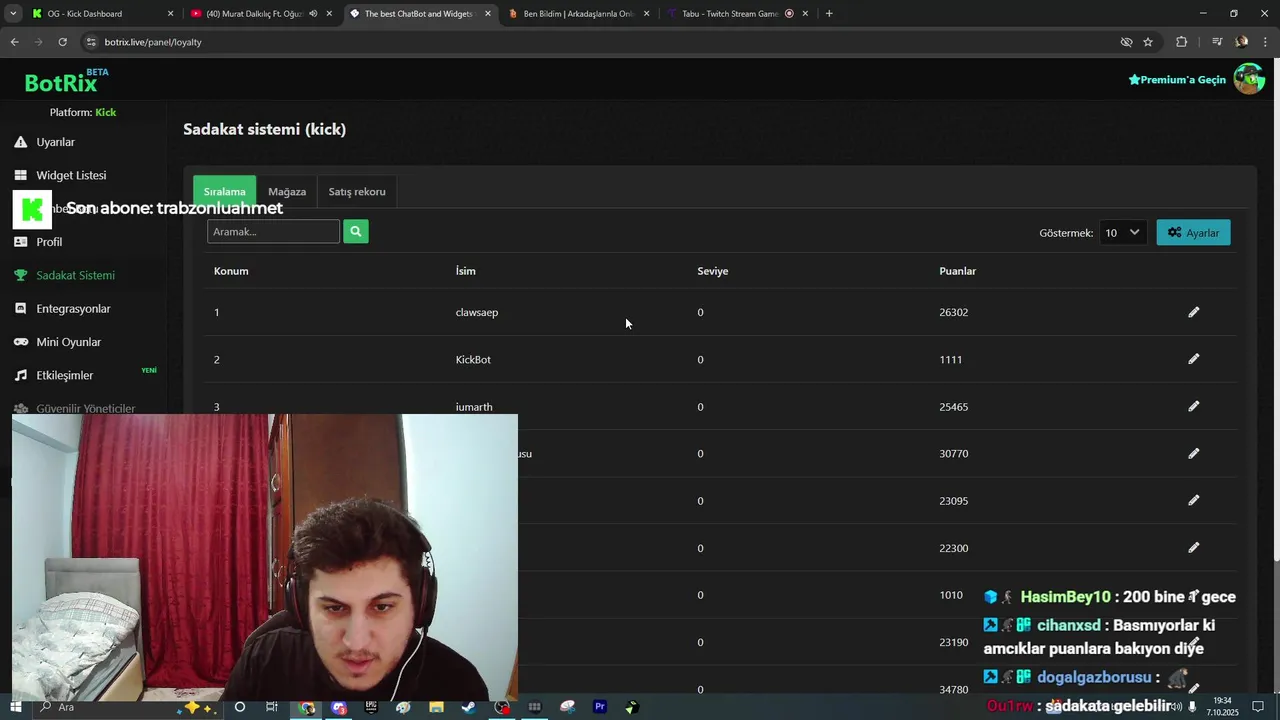Sort by Konum column header

point(231,271)
